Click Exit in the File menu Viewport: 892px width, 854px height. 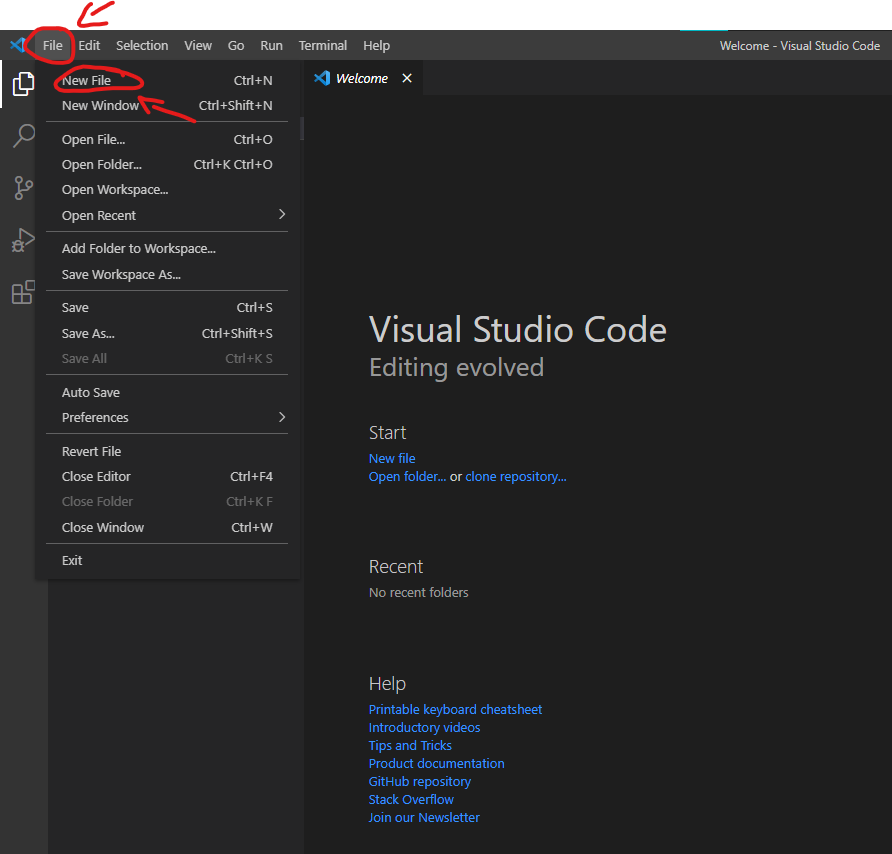[x=167, y=560]
